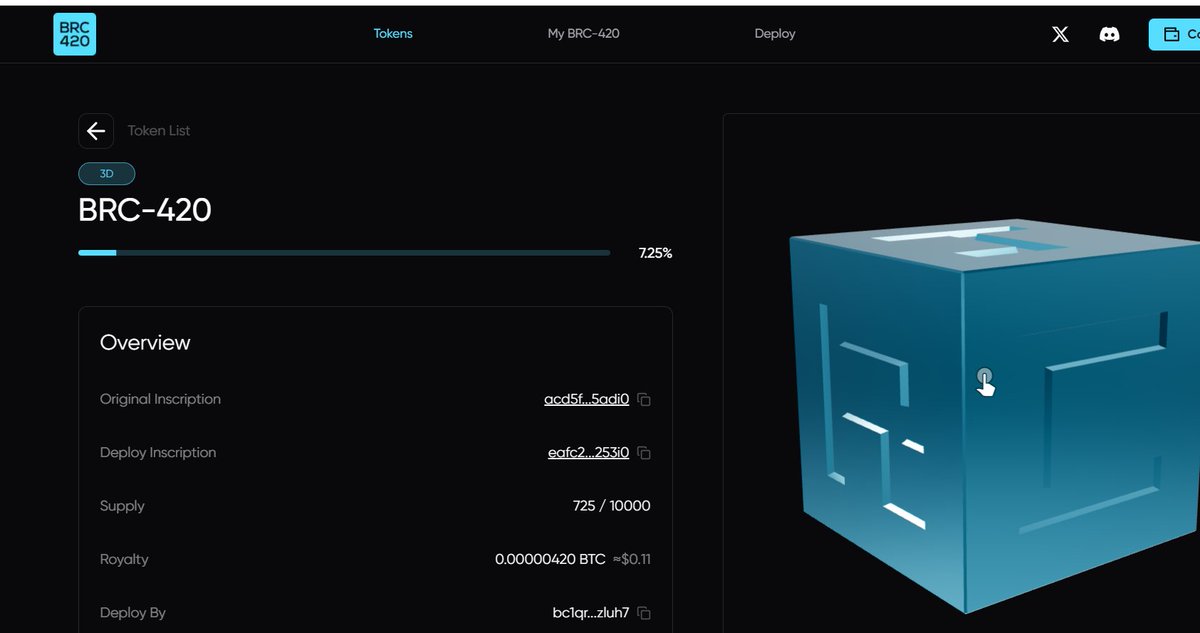Select the Royalty label

[x=124, y=559]
